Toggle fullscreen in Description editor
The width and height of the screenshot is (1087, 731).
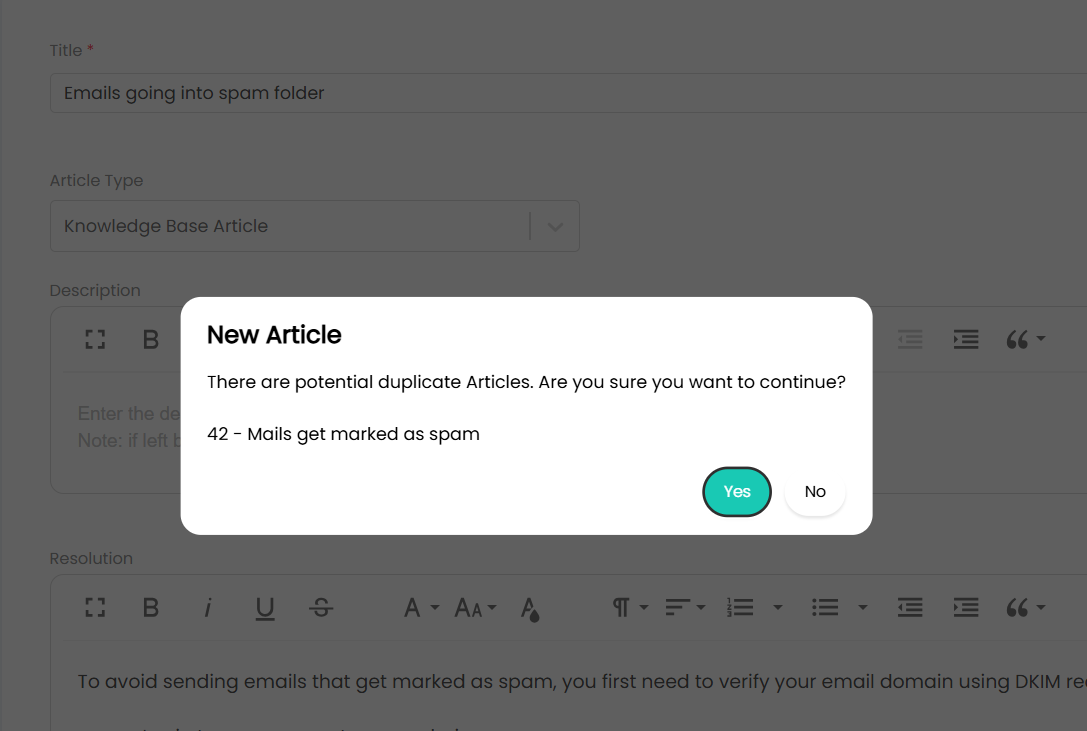tap(95, 340)
